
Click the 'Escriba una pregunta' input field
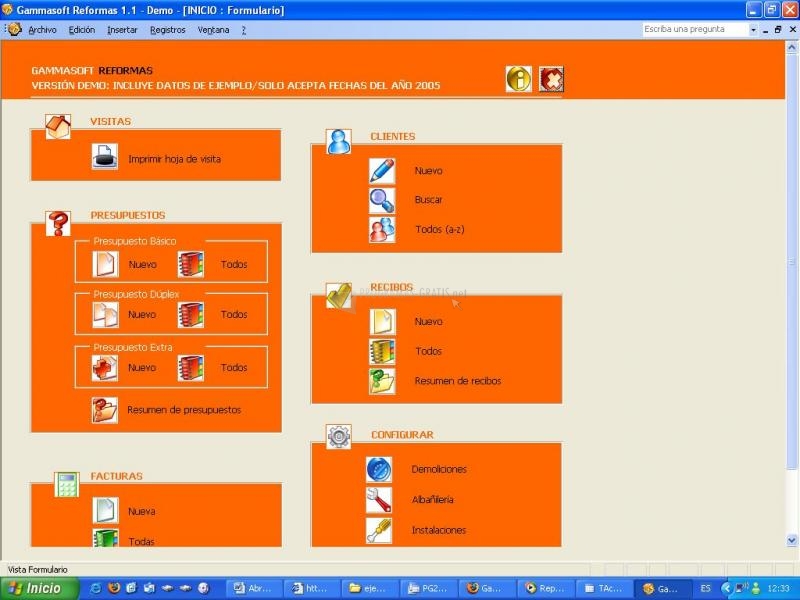[x=695, y=30]
